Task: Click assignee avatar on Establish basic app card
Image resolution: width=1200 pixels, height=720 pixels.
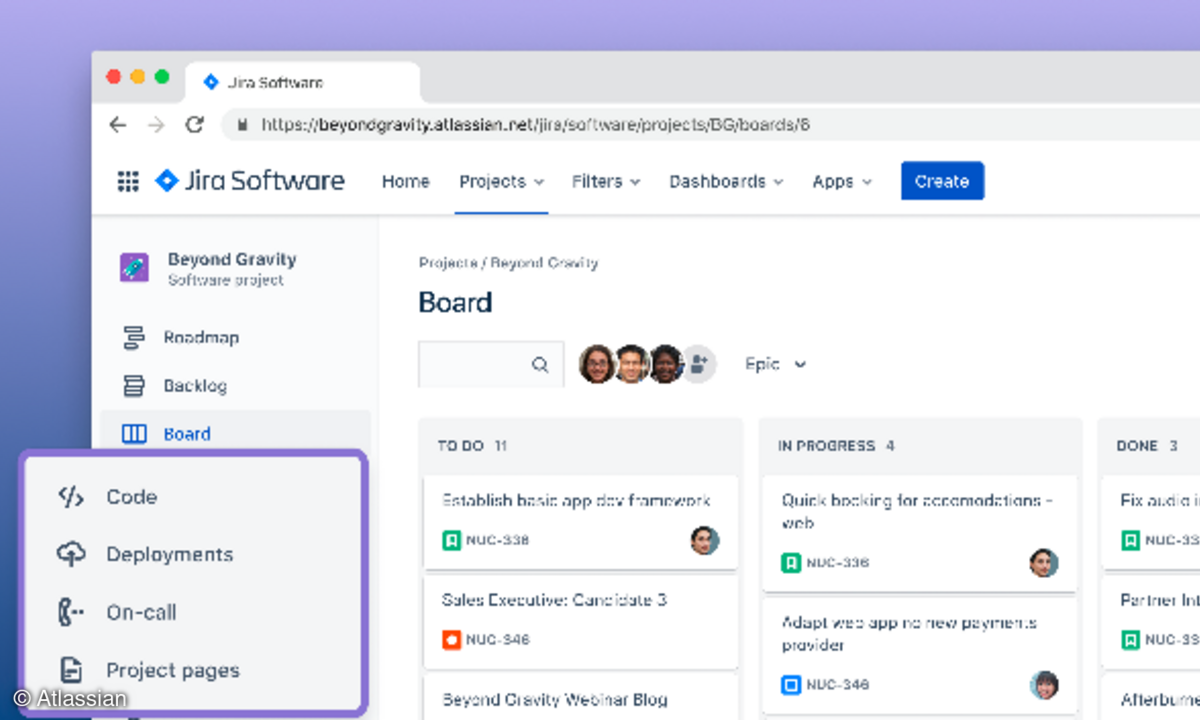Action: tap(705, 540)
